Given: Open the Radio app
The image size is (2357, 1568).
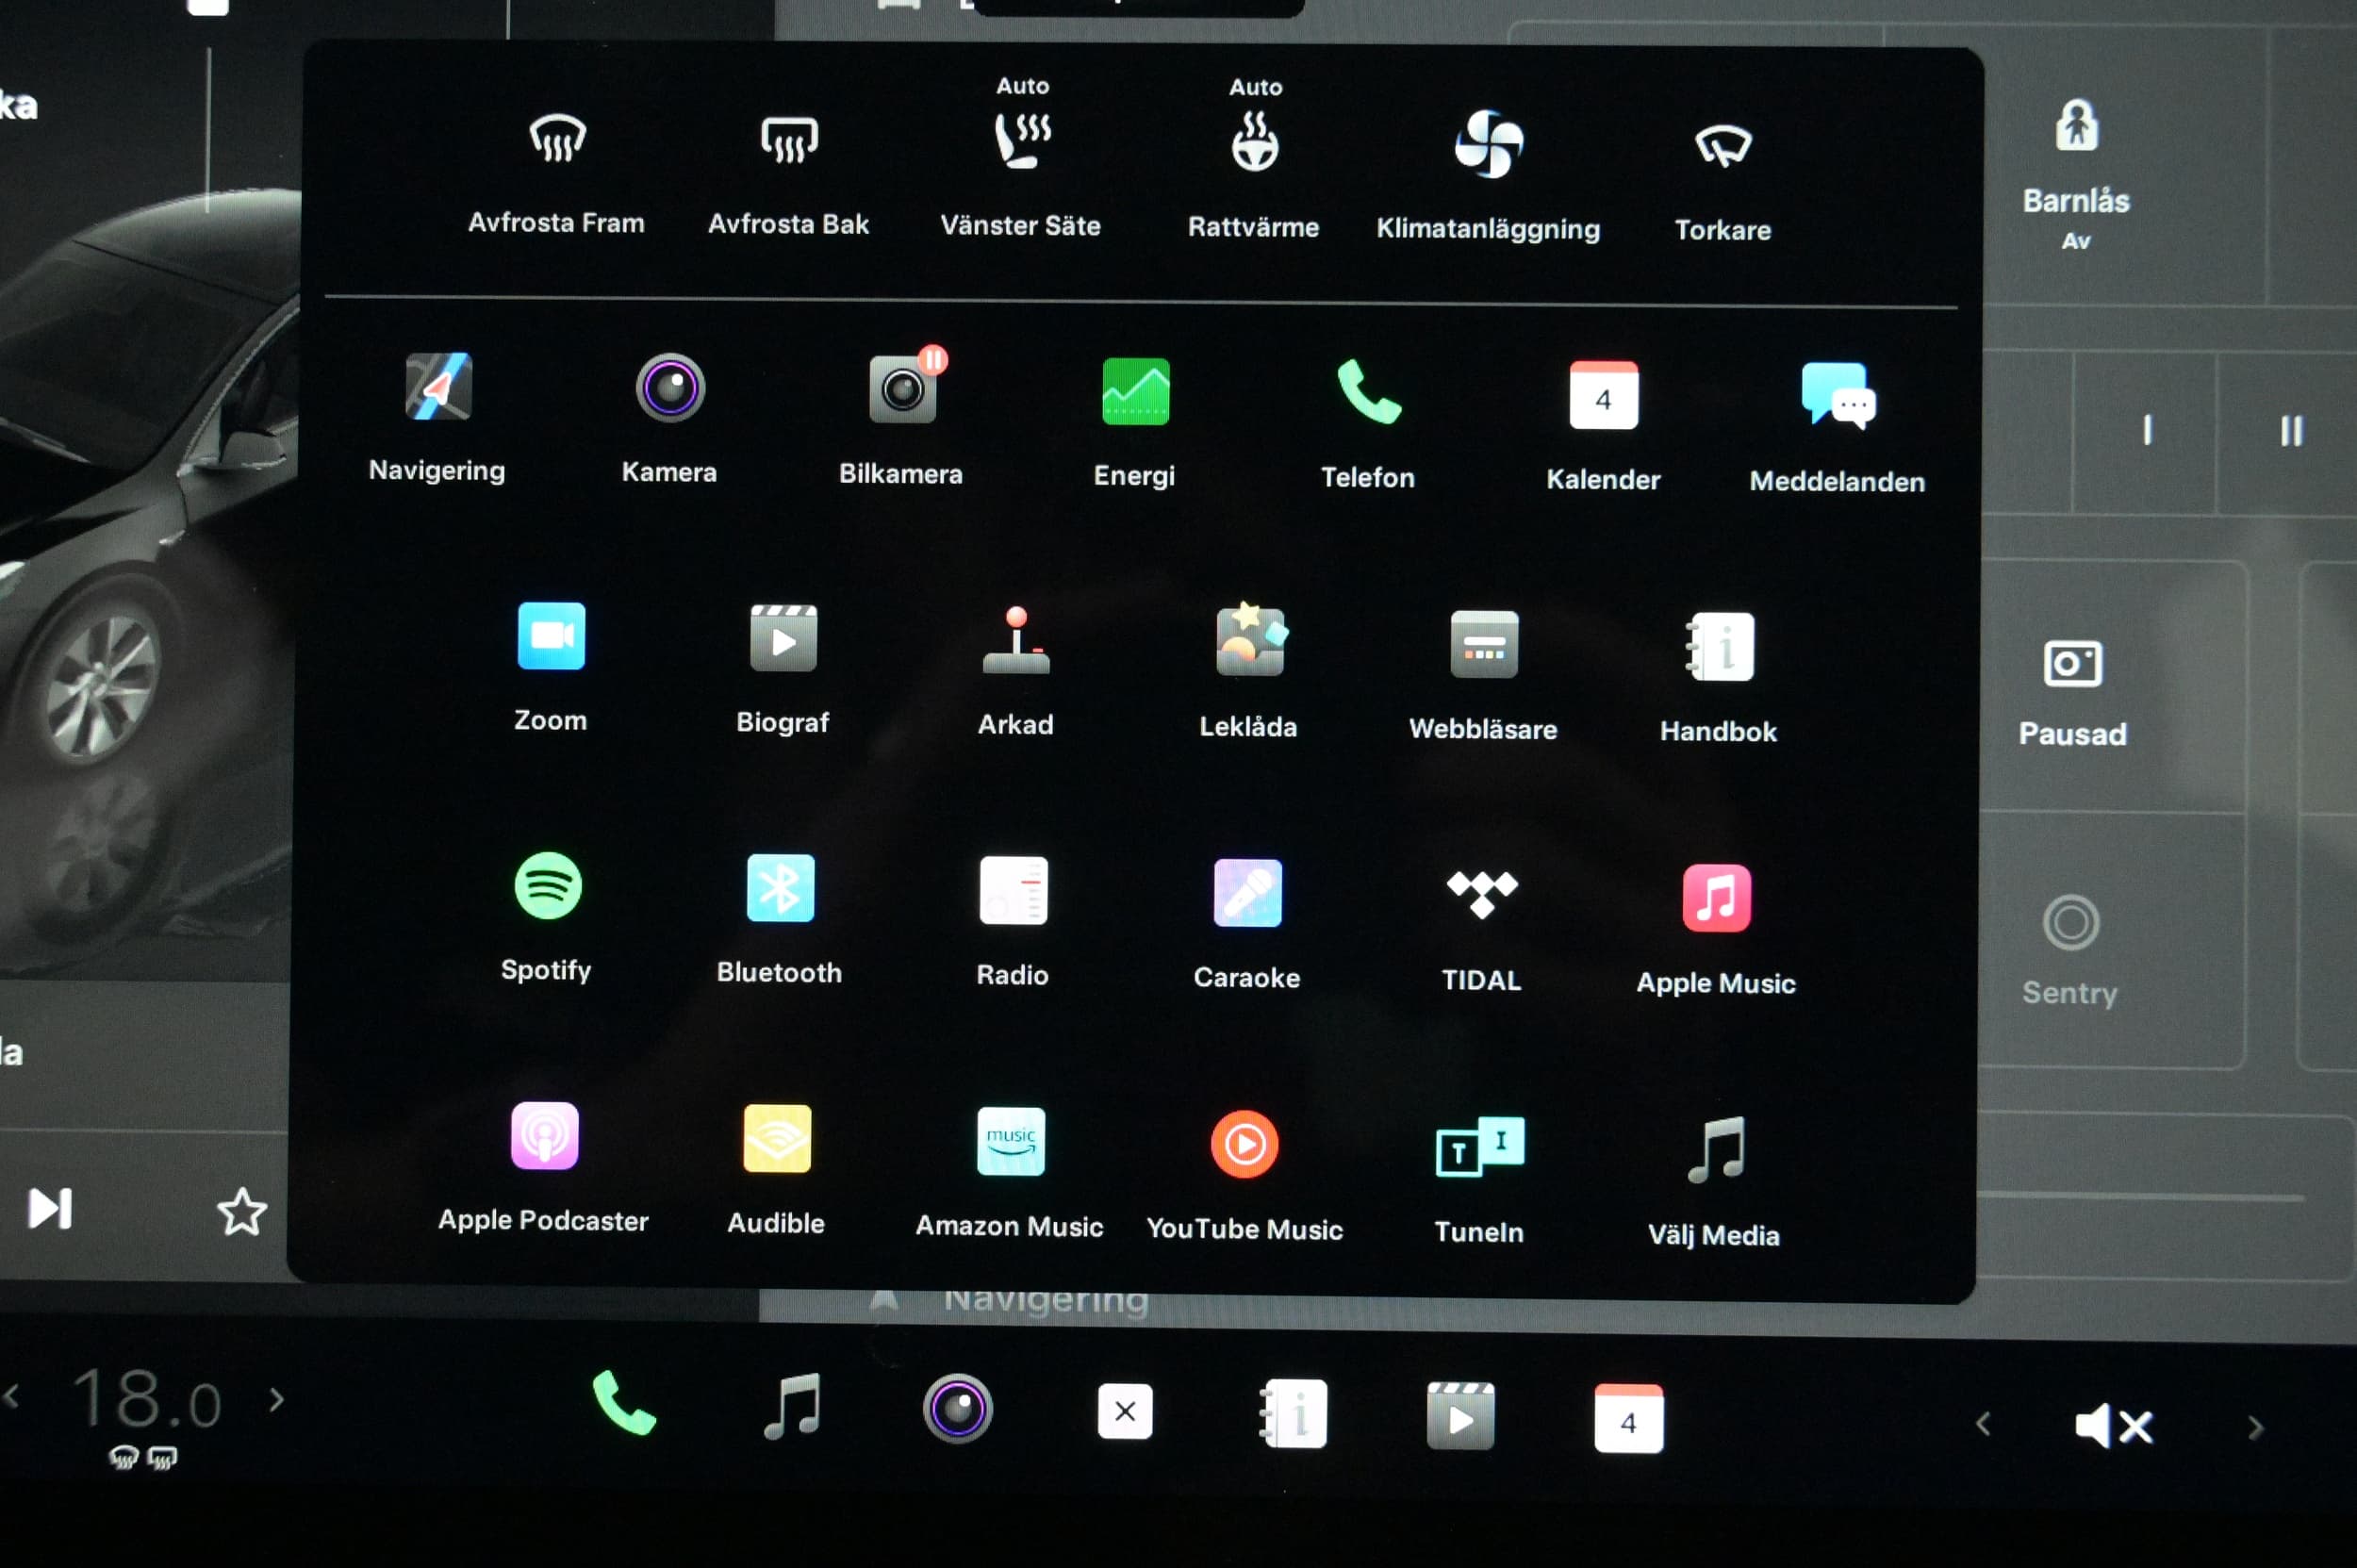Looking at the screenshot, I should point(1013,922).
